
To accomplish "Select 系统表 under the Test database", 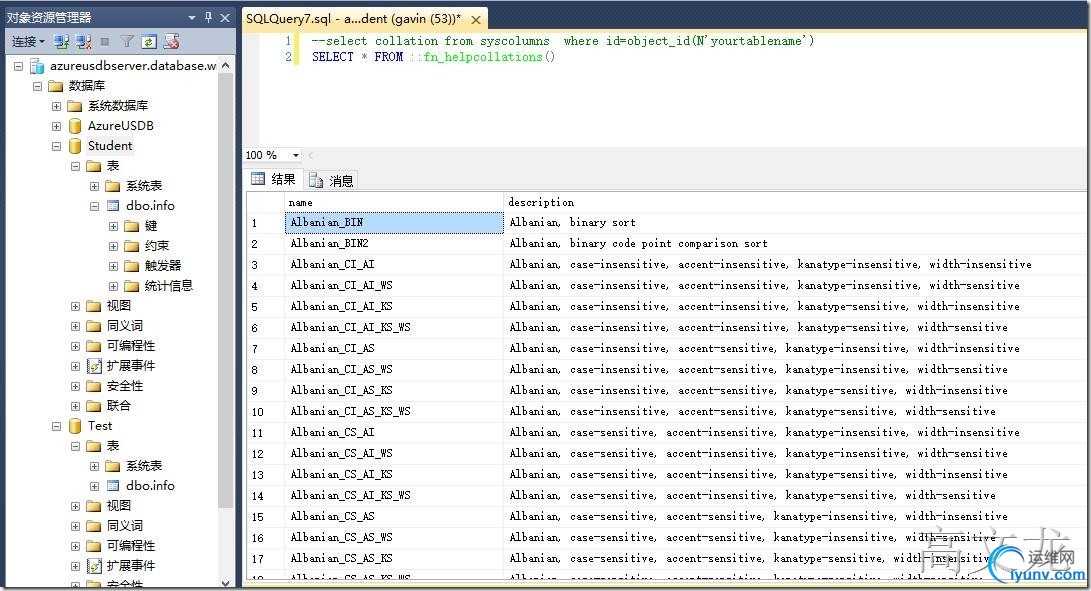I will 143,466.
